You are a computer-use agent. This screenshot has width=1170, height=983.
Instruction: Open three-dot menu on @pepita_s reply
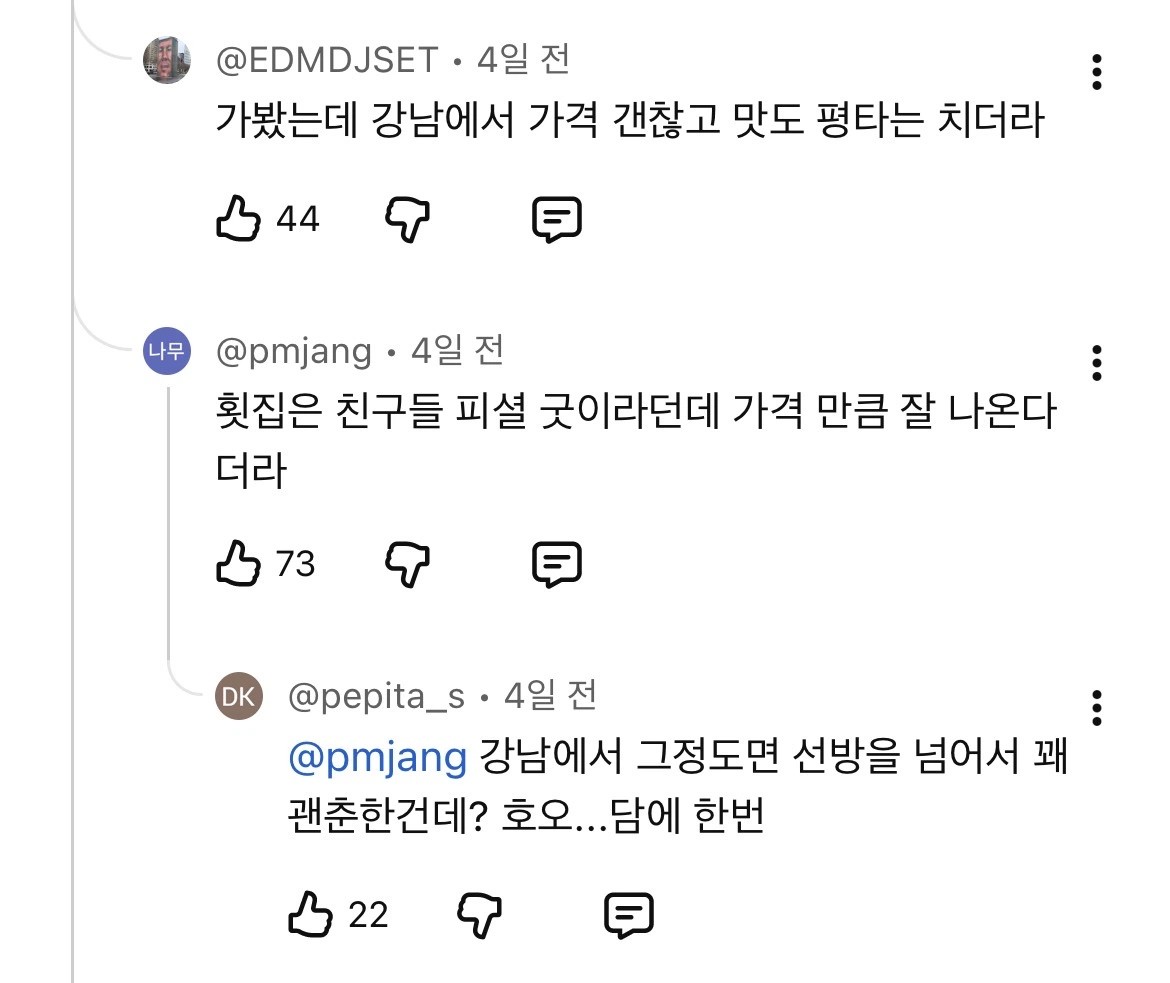pyautogui.click(x=1096, y=708)
